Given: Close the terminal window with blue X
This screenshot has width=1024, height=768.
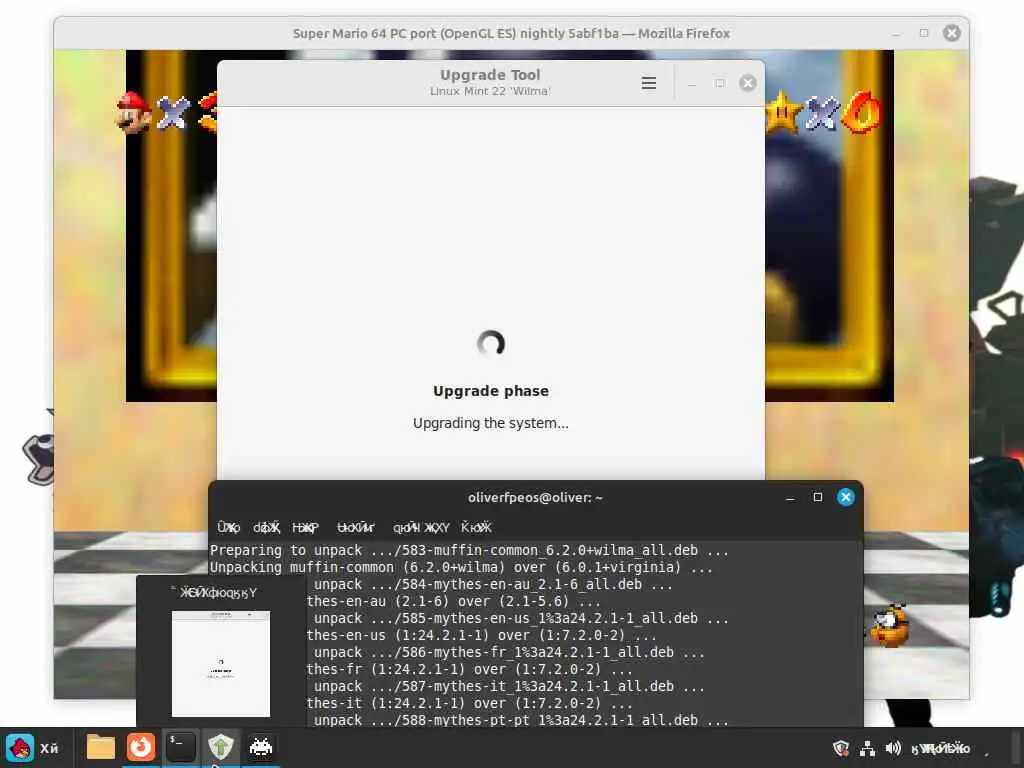Looking at the screenshot, I should pyautogui.click(x=846, y=497).
